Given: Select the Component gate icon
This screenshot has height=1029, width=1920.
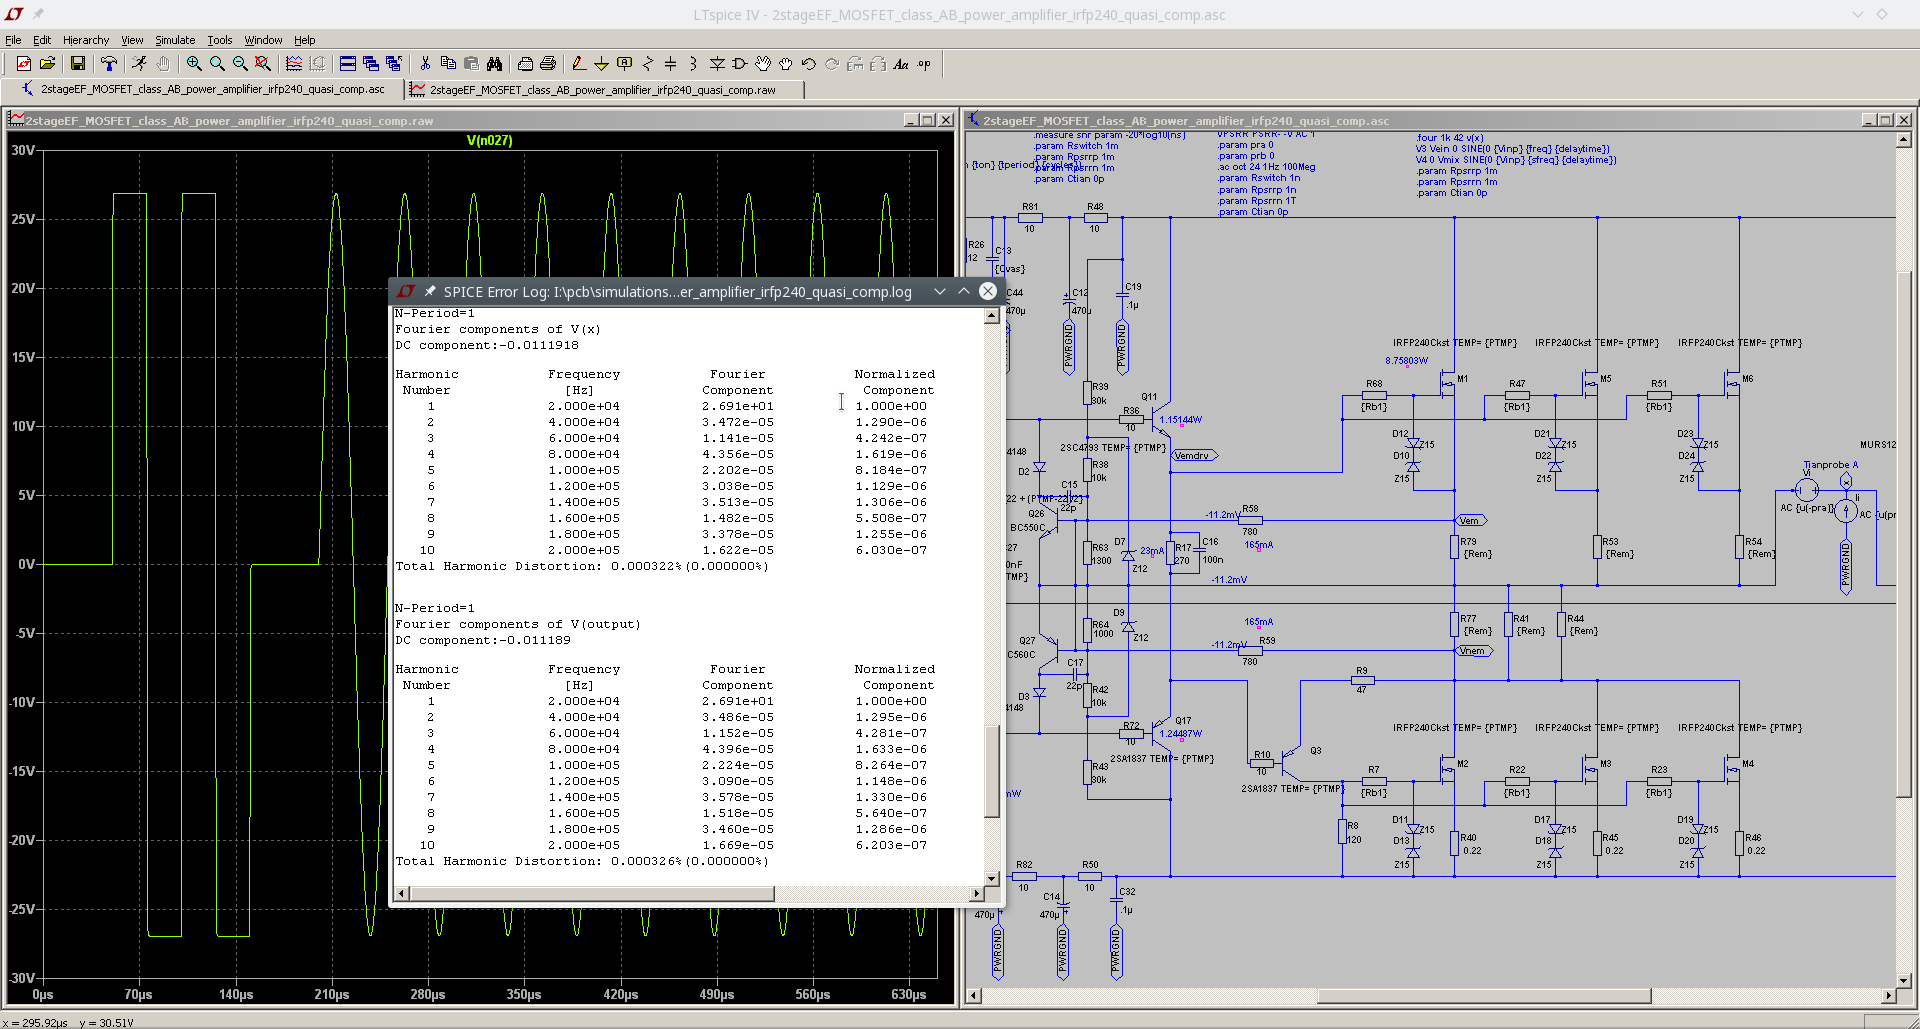Looking at the screenshot, I should (x=740, y=64).
